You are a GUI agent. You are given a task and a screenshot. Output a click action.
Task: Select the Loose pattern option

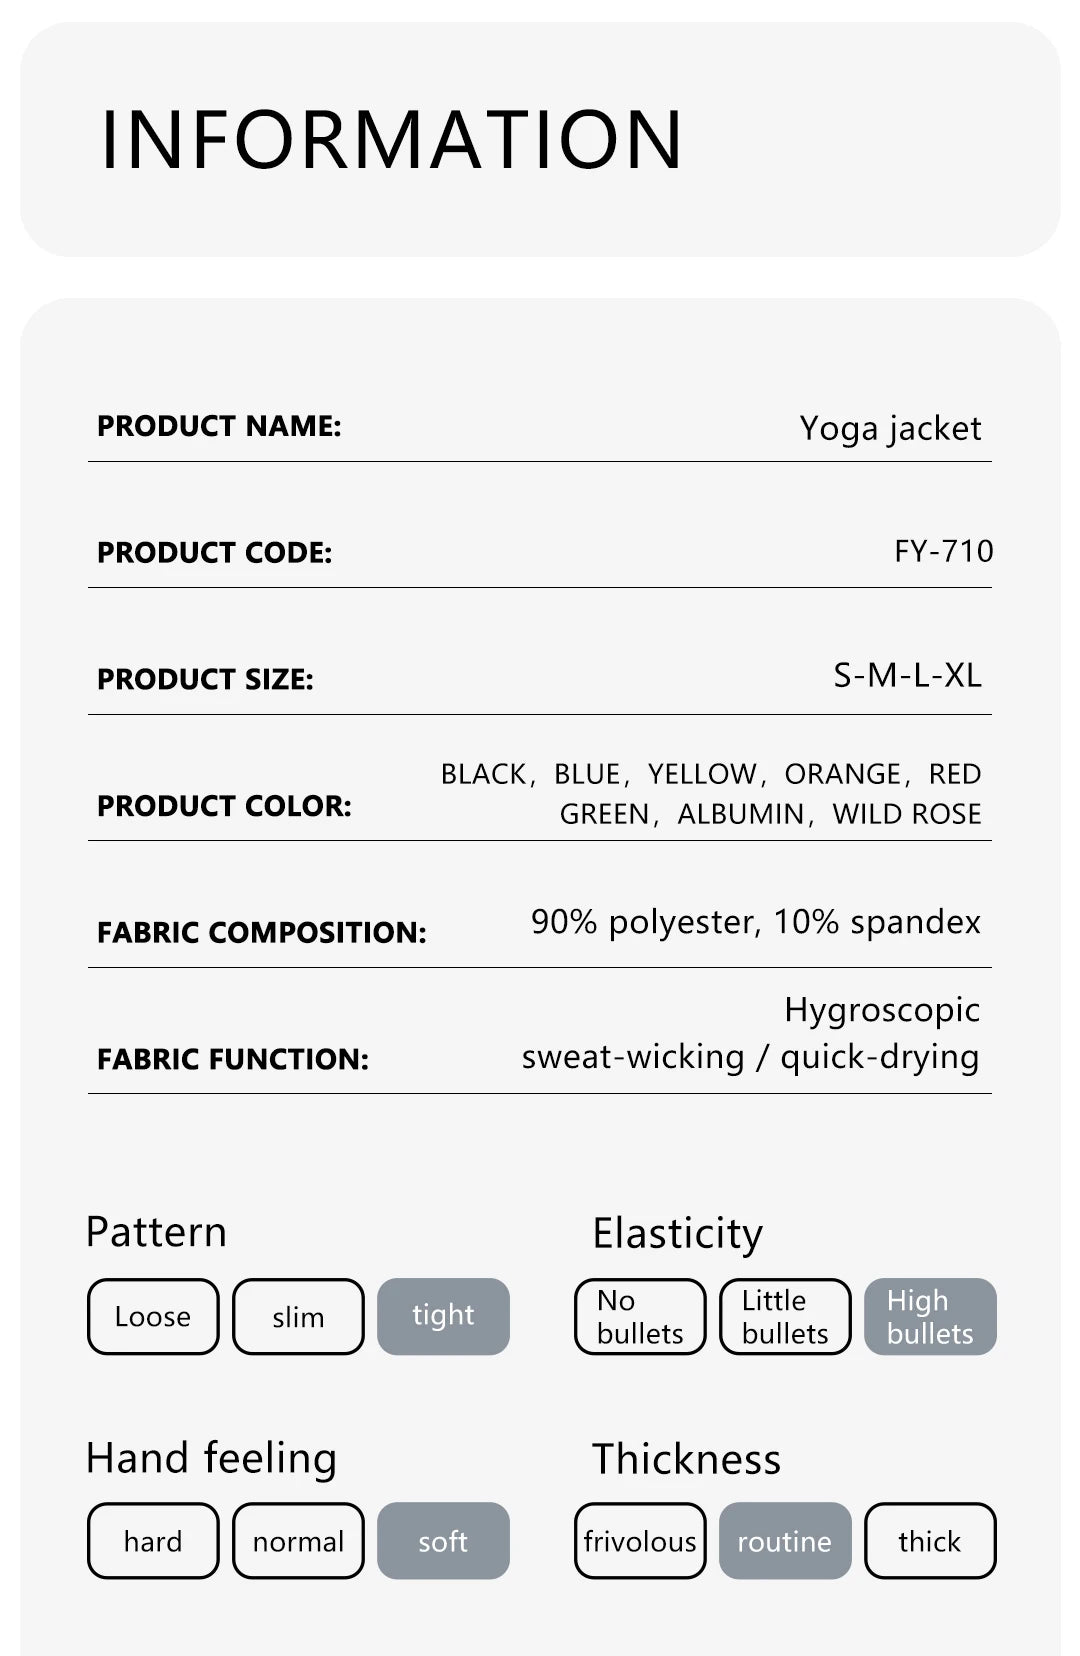tap(153, 1316)
